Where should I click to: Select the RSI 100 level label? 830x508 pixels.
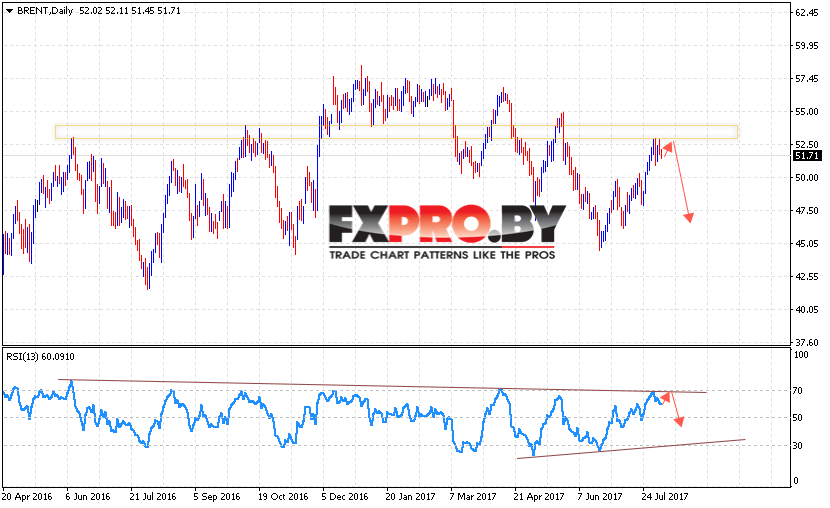pos(801,355)
